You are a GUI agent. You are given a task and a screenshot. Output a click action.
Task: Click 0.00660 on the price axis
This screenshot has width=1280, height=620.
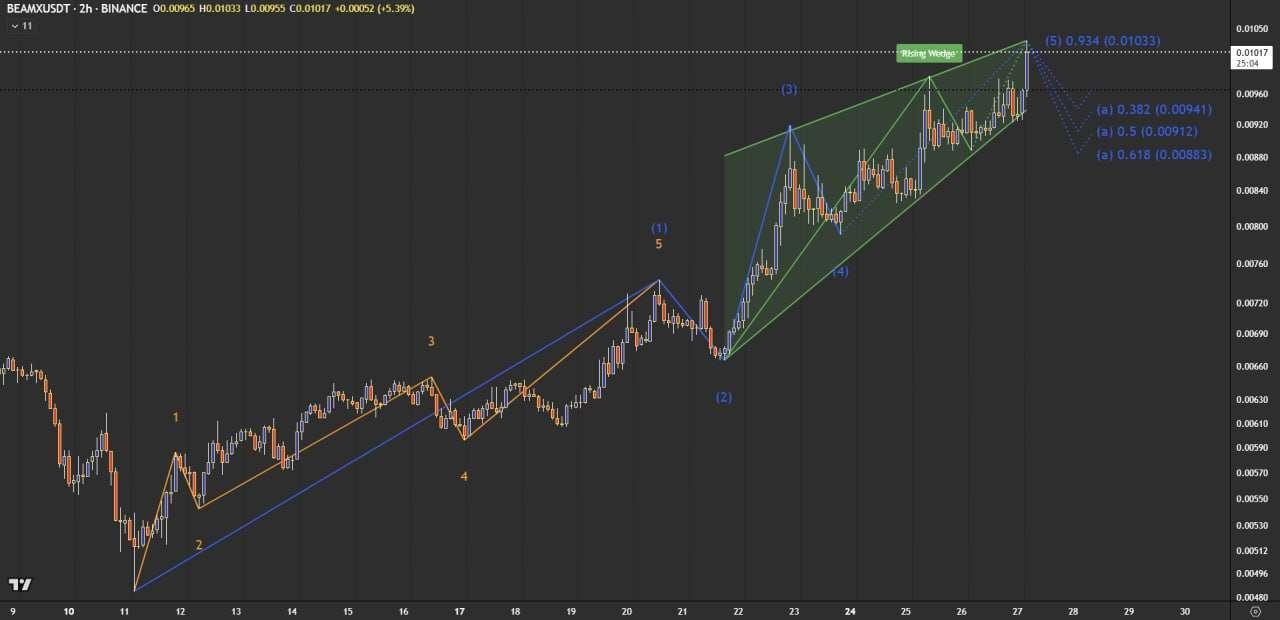1252,367
